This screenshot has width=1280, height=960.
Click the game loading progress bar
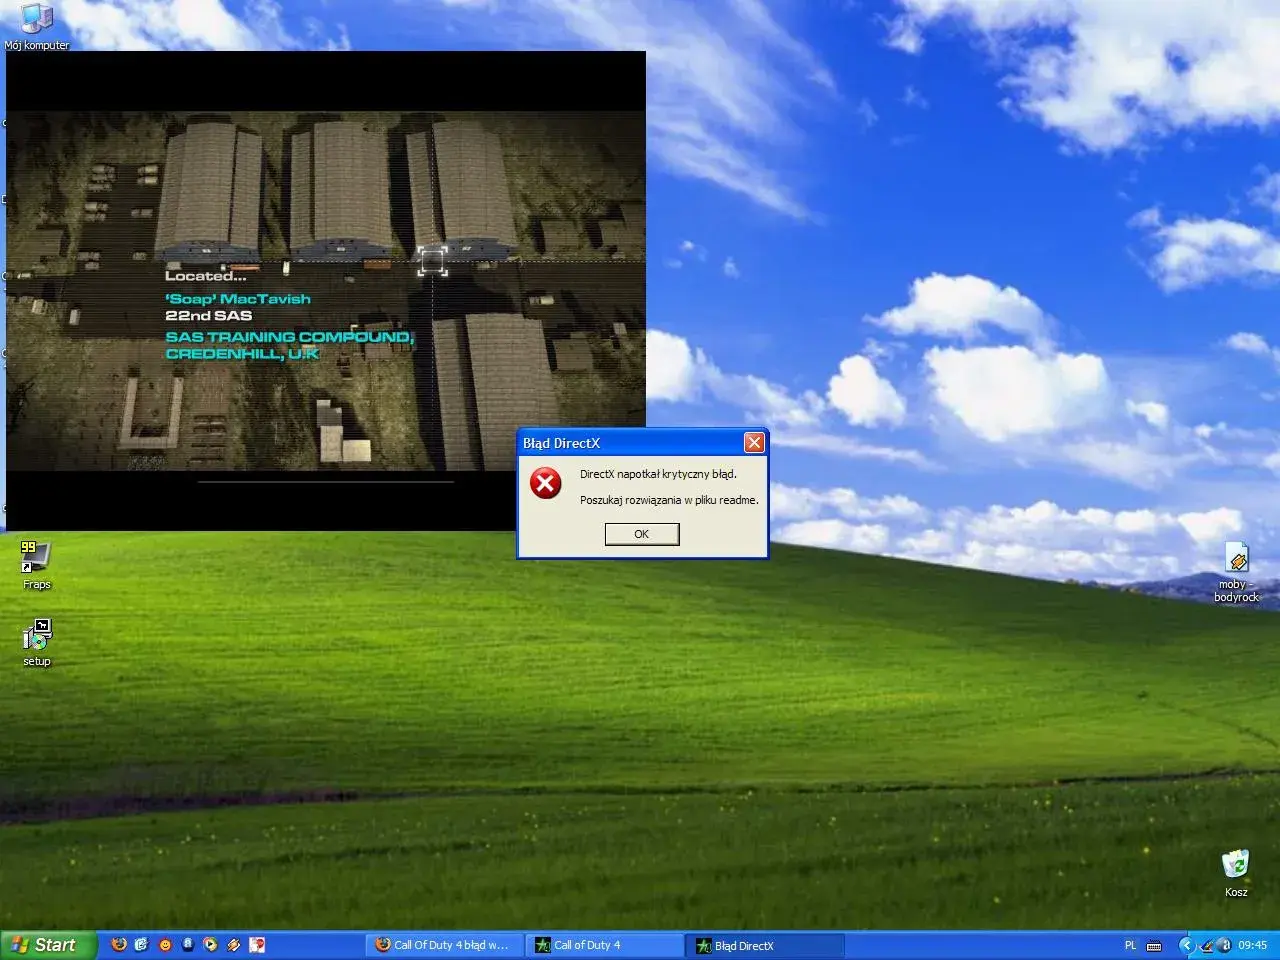click(326, 482)
